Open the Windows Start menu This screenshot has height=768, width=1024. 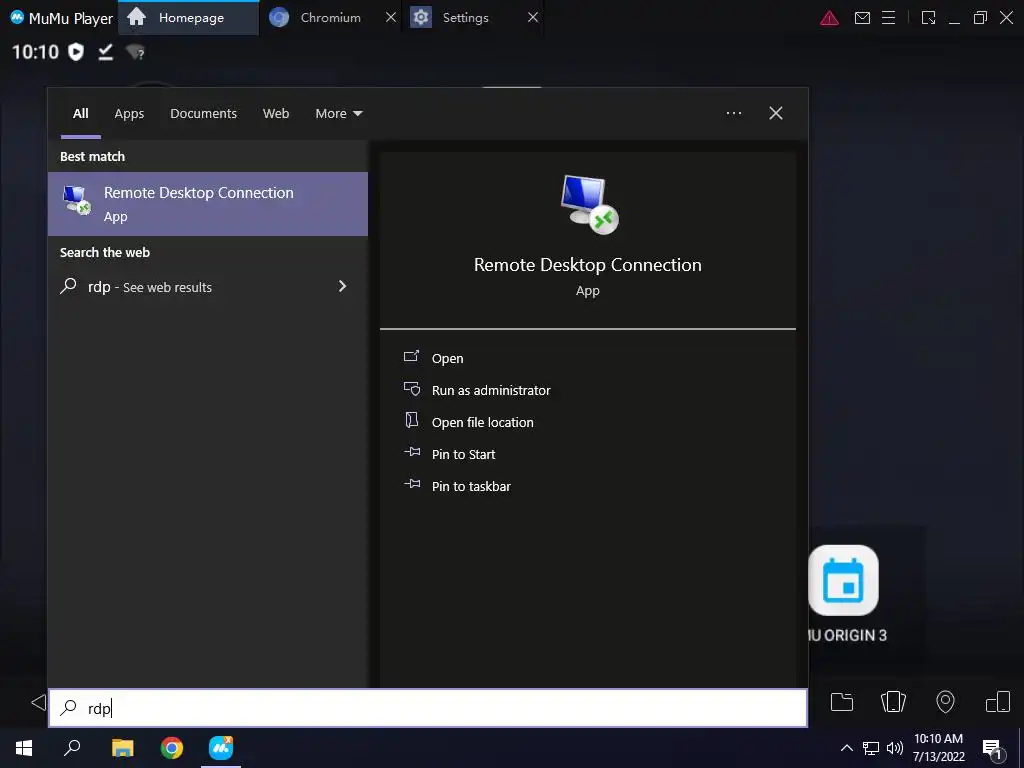(24, 748)
